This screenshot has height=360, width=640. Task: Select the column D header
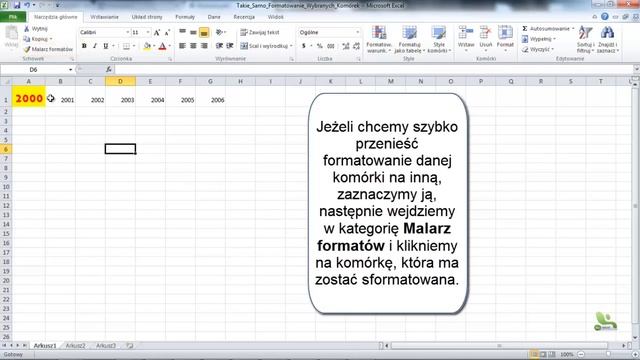pyautogui.click(x=120, y=81)
